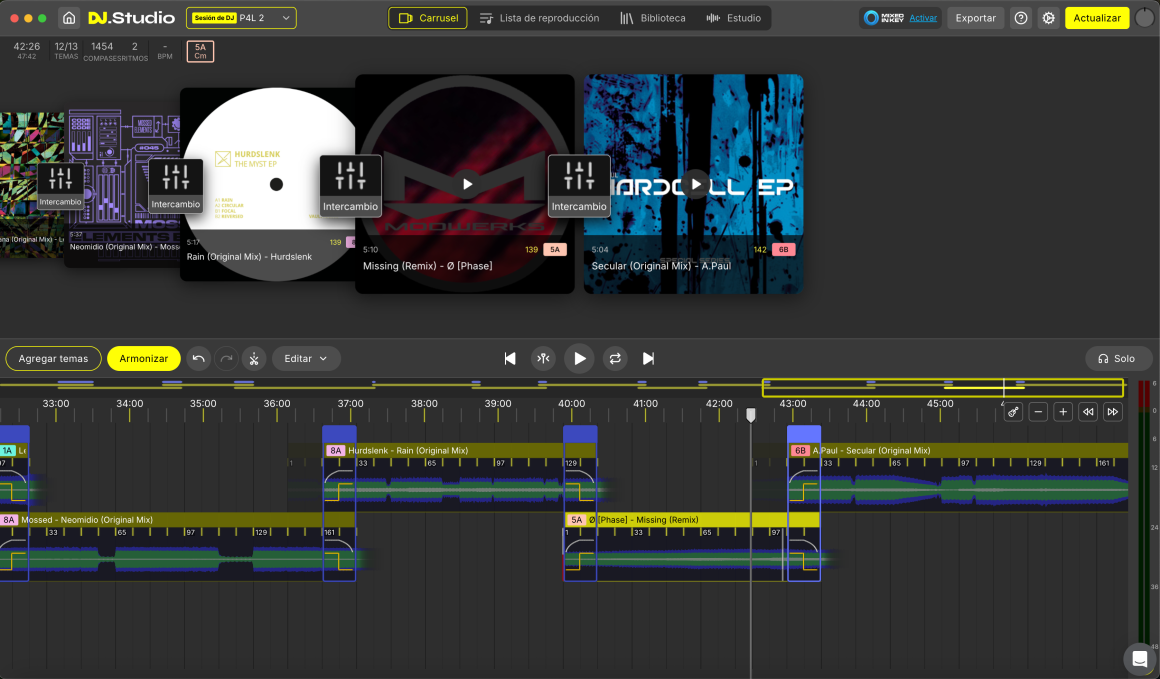Open the Sesión de DJ P4L 2 dropdown

pyautogui.click(x=241, y=18)
